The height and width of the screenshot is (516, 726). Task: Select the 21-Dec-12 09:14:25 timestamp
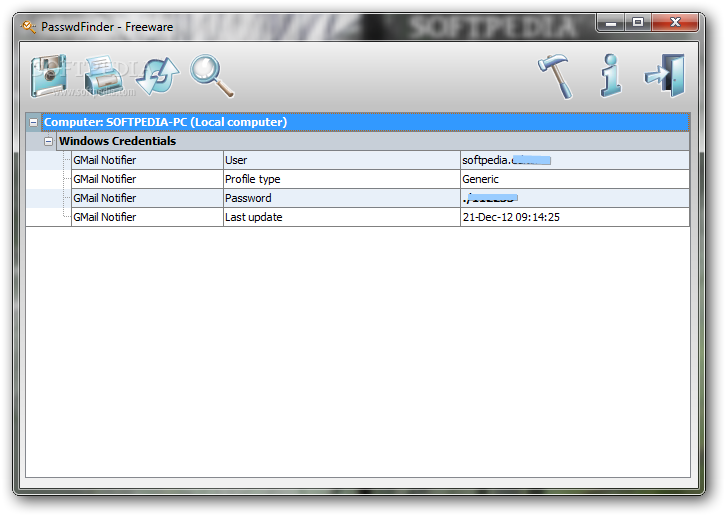(x=575, y=217)
